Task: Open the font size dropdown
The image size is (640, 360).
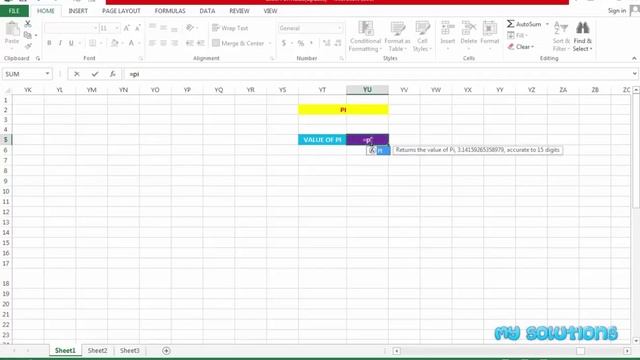Action: (117, 28)
